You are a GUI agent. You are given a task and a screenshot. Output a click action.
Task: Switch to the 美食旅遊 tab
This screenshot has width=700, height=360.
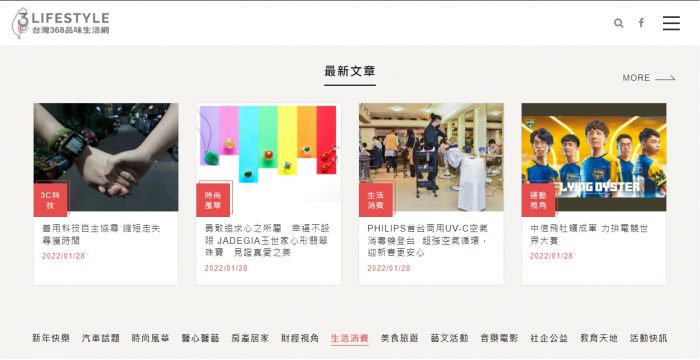pos(400,338)
